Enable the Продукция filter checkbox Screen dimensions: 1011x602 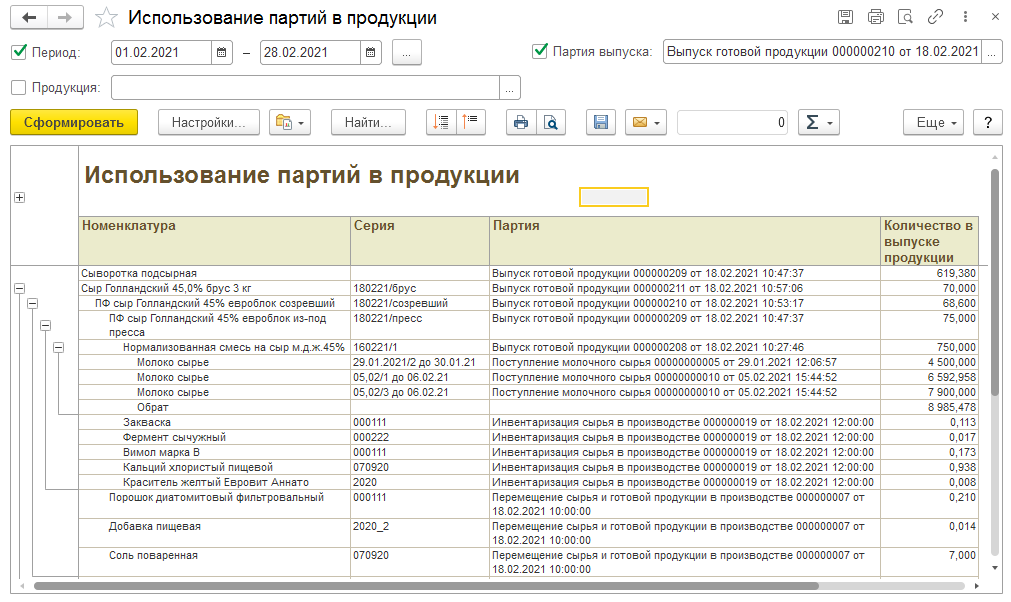(18, 87)
